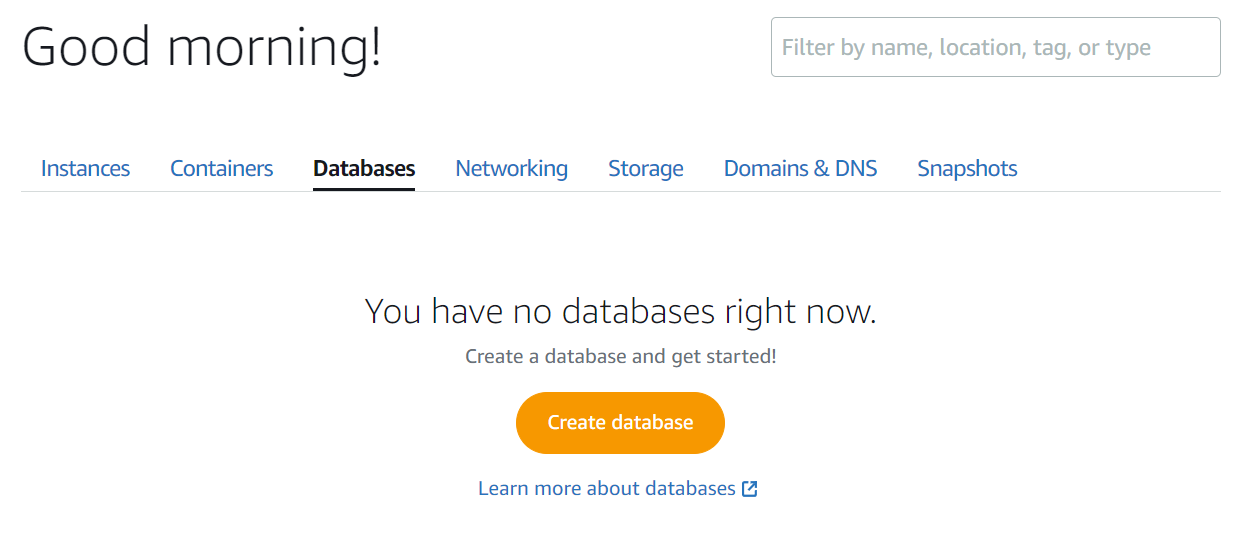Click the no databases right now message
This screenshot has width=1244, height=552.
pyautogui.click(x=620, y=312)
